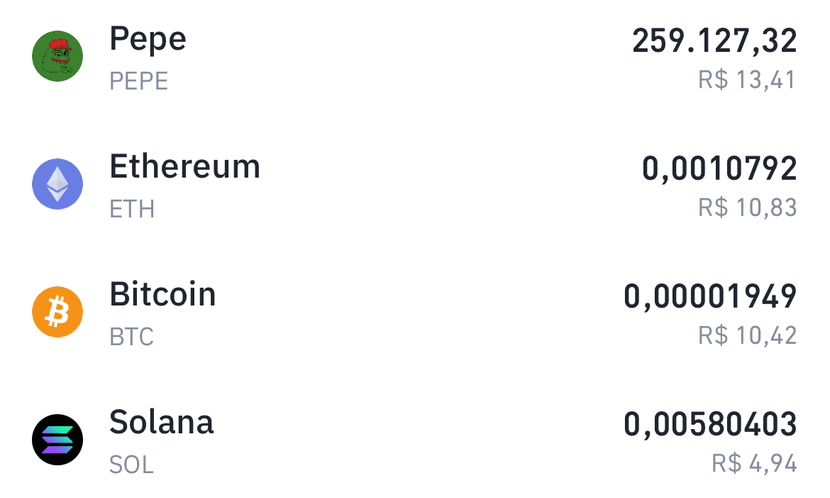Viewport: 830px width, 498px height.
Task: Select the BTC ticker label
Action: (x=131, y=337)
